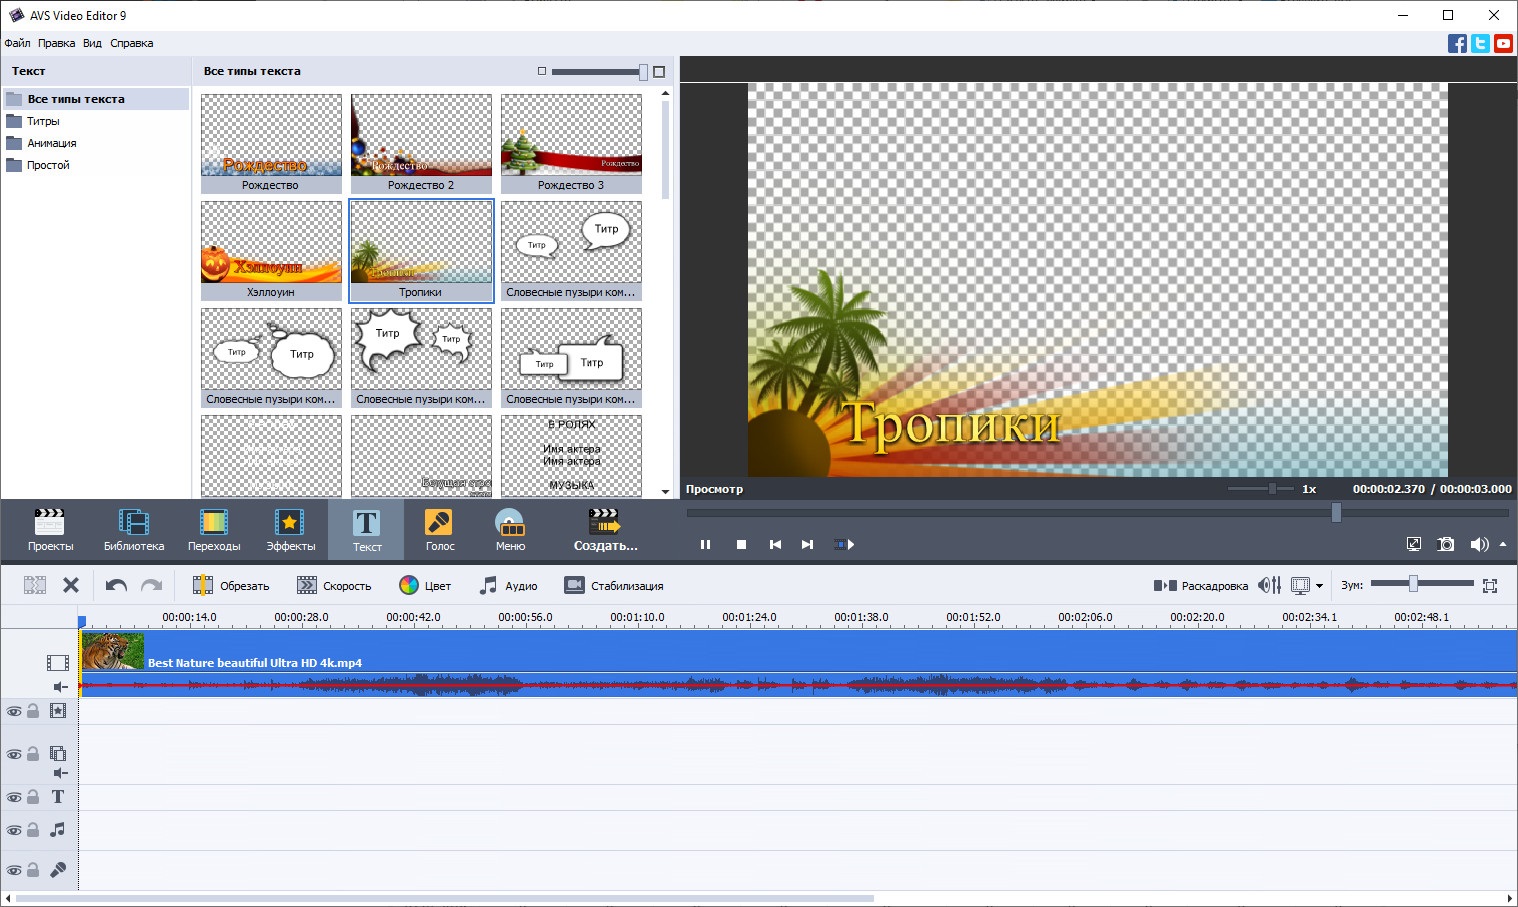Select the Рождество 3 text preset
Image resolution: width=1518 pixels, height=907 pixels.
(x=571, y=143)
